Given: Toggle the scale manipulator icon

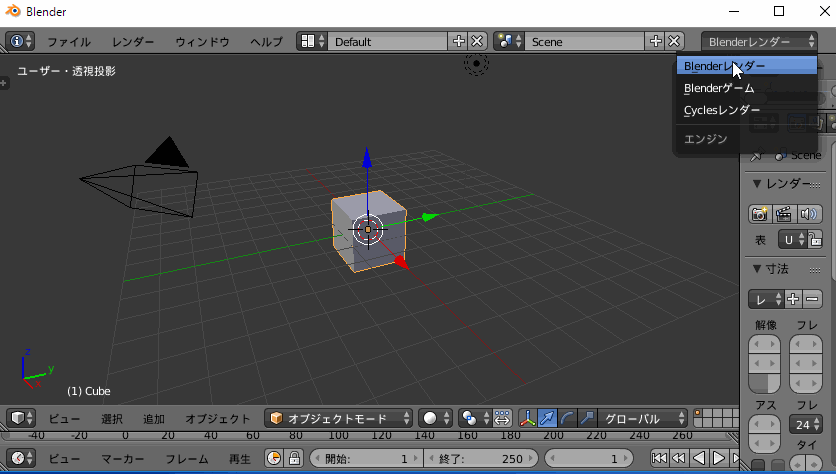Looking at the screenshot, I should [587, 419].
